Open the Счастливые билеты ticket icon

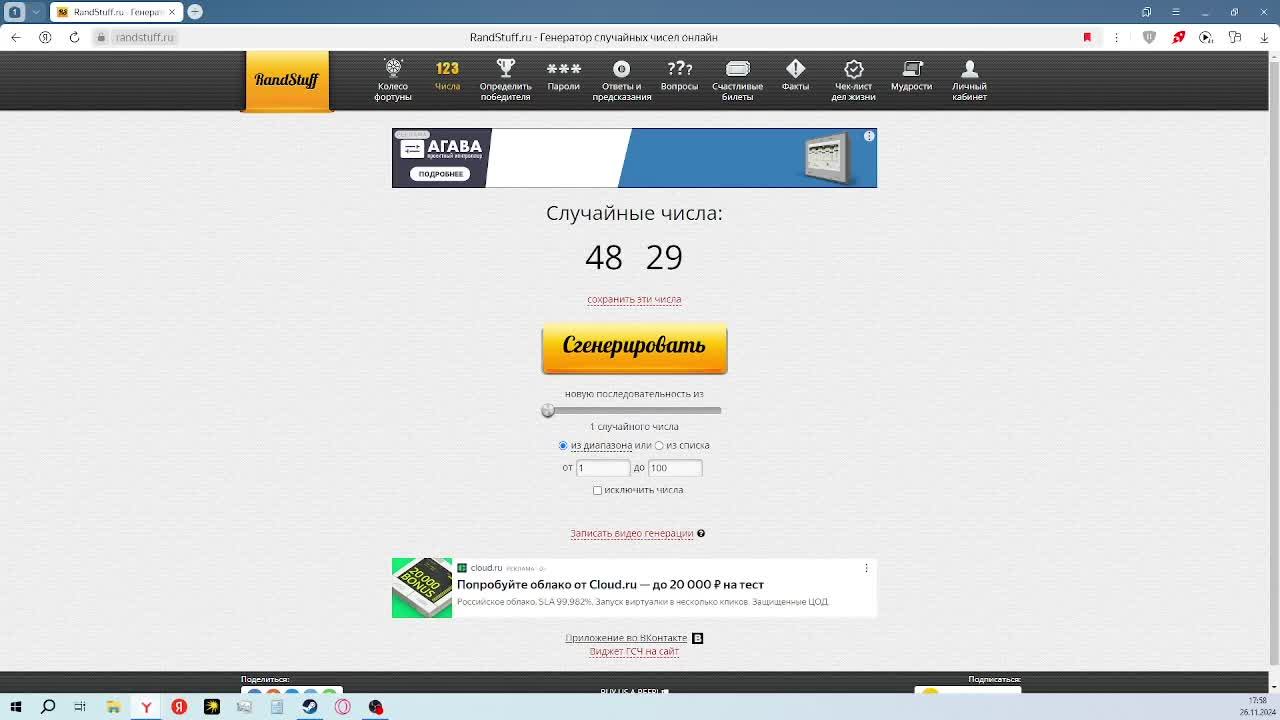737,69
